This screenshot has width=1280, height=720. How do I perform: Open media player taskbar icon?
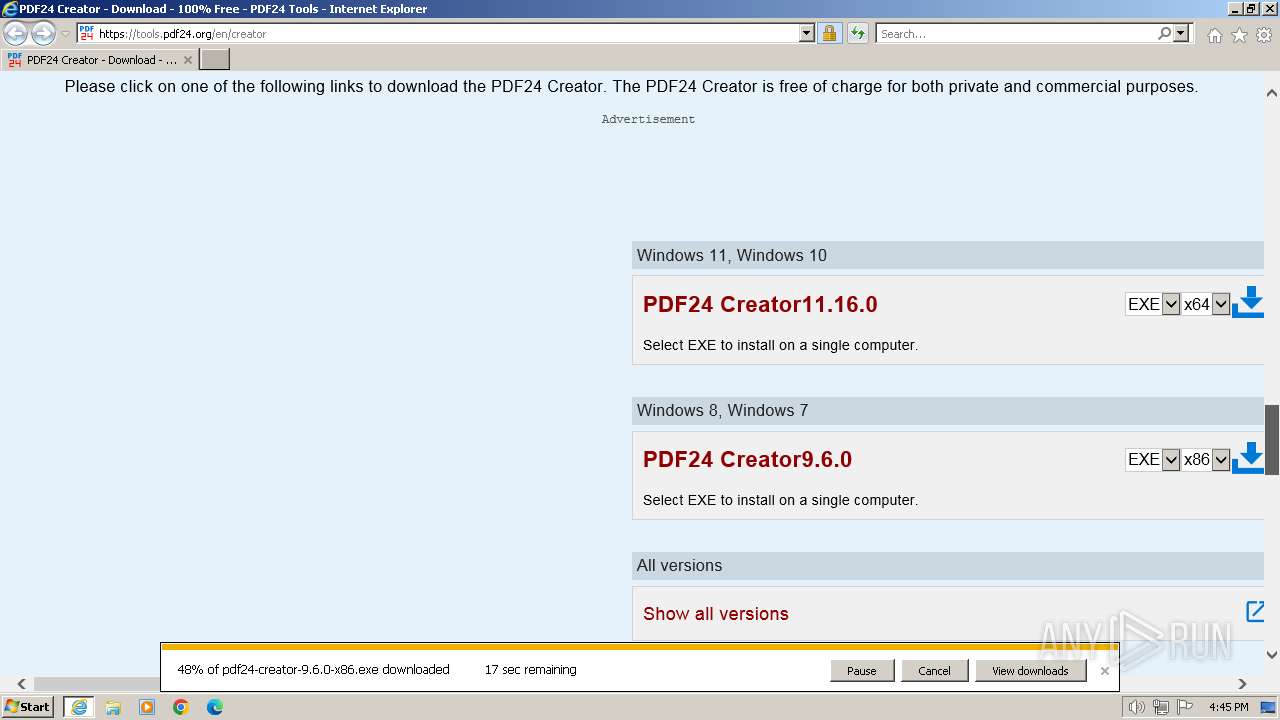[147, 707]
